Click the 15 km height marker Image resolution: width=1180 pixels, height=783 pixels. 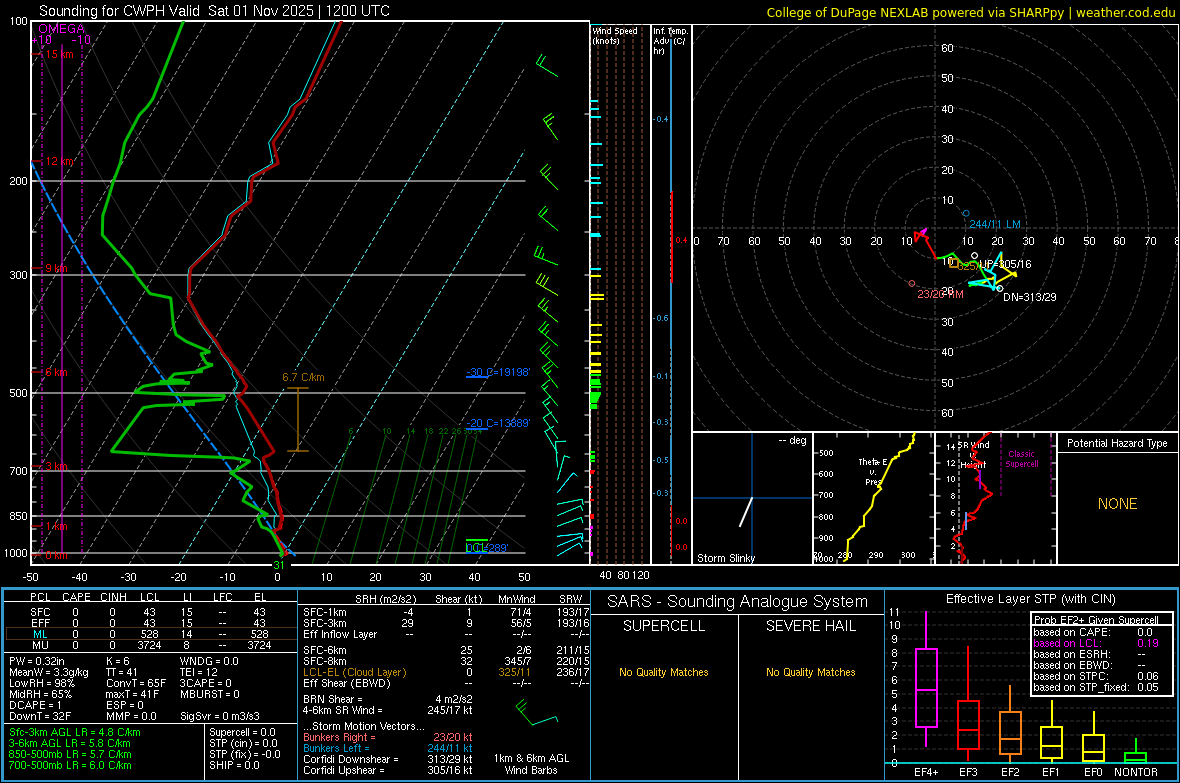point(59,54)
